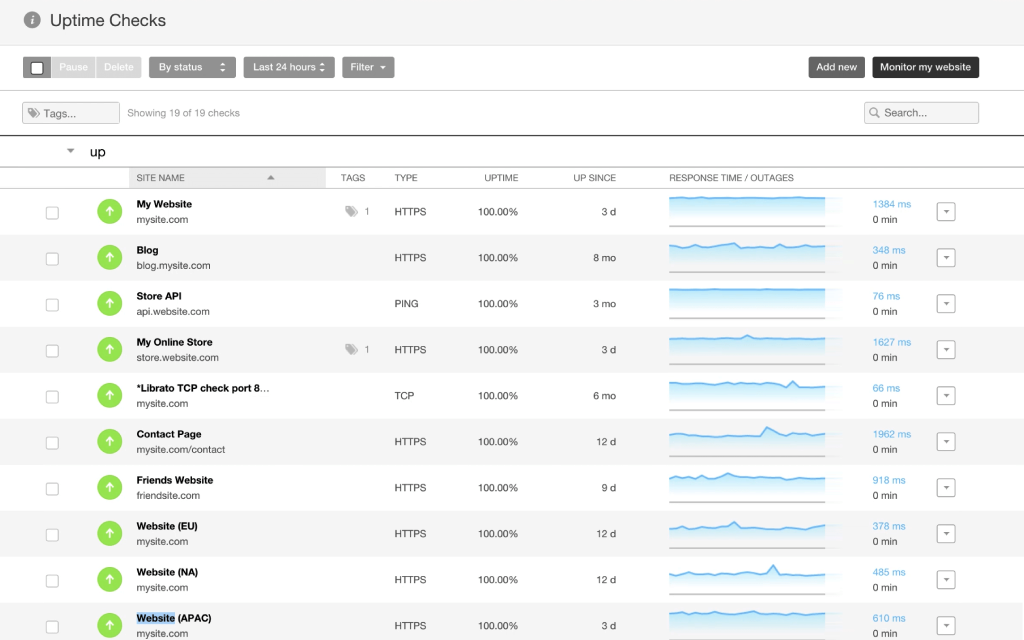Click the green status arrow for Store API

pyautogui.click(x=109, y=303)
